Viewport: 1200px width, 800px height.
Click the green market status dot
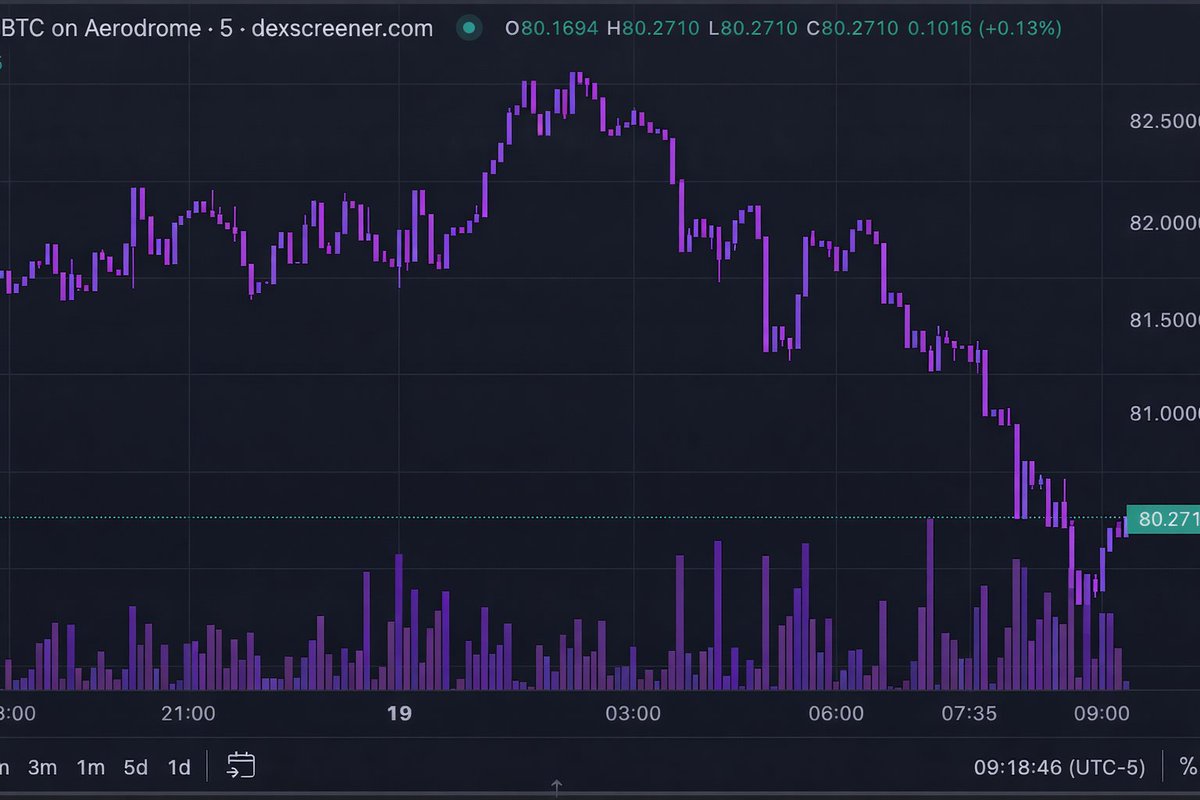tap(469, 28)
